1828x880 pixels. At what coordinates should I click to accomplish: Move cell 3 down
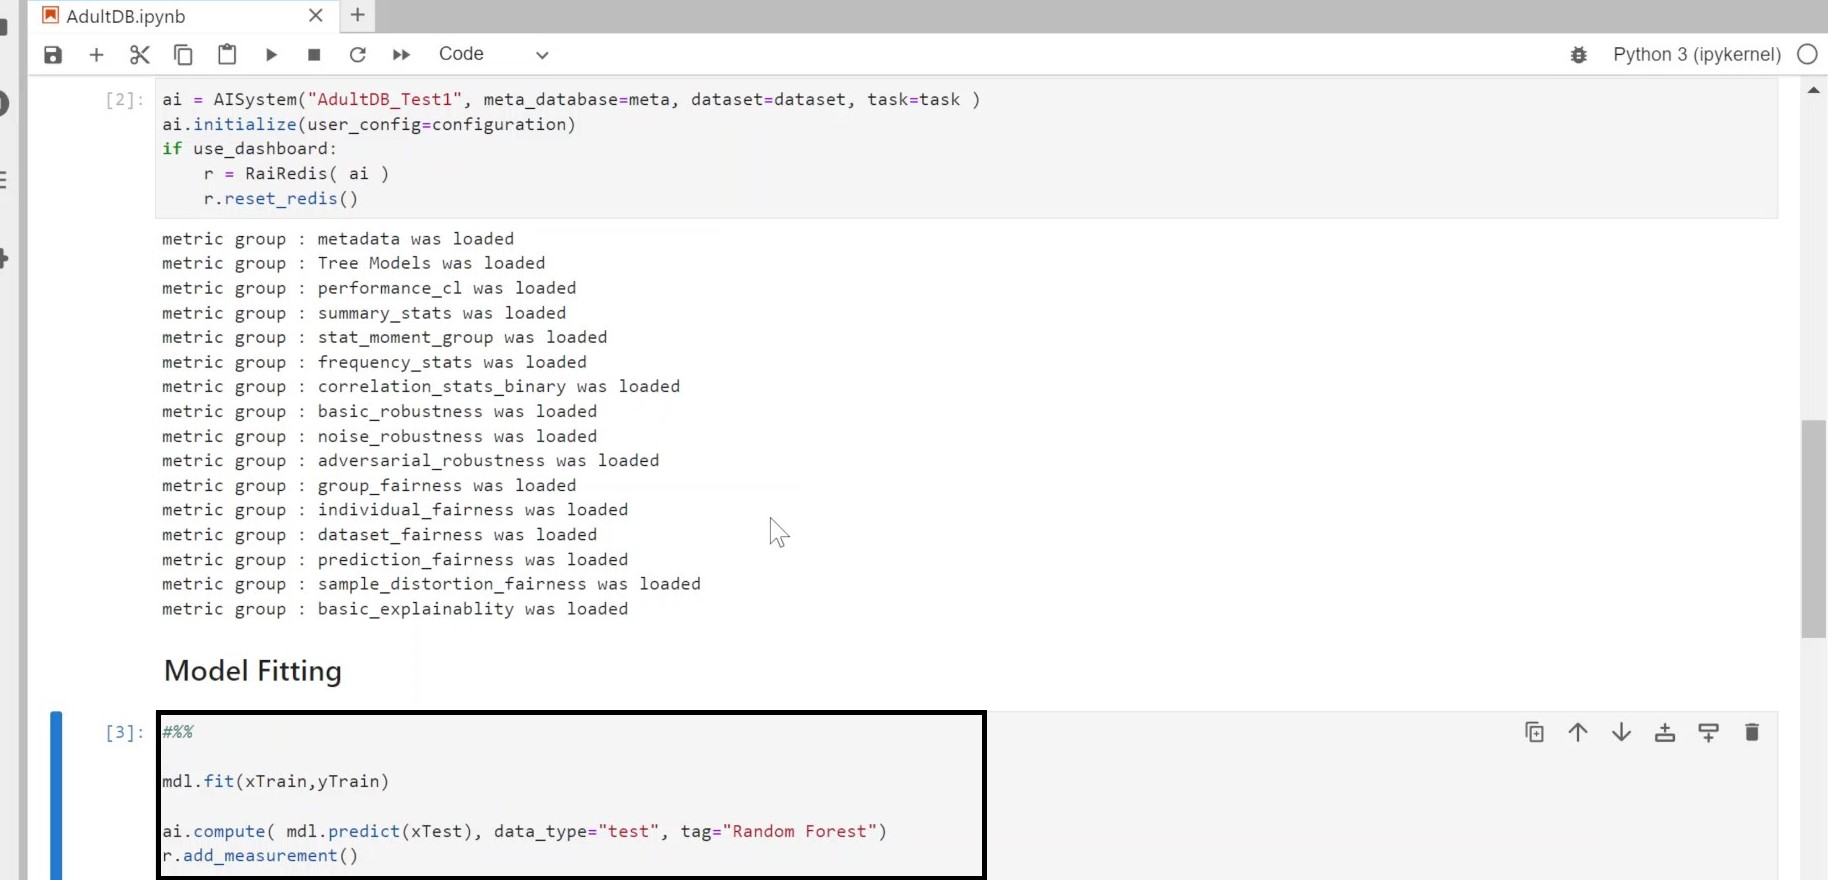pos(1622,732)
